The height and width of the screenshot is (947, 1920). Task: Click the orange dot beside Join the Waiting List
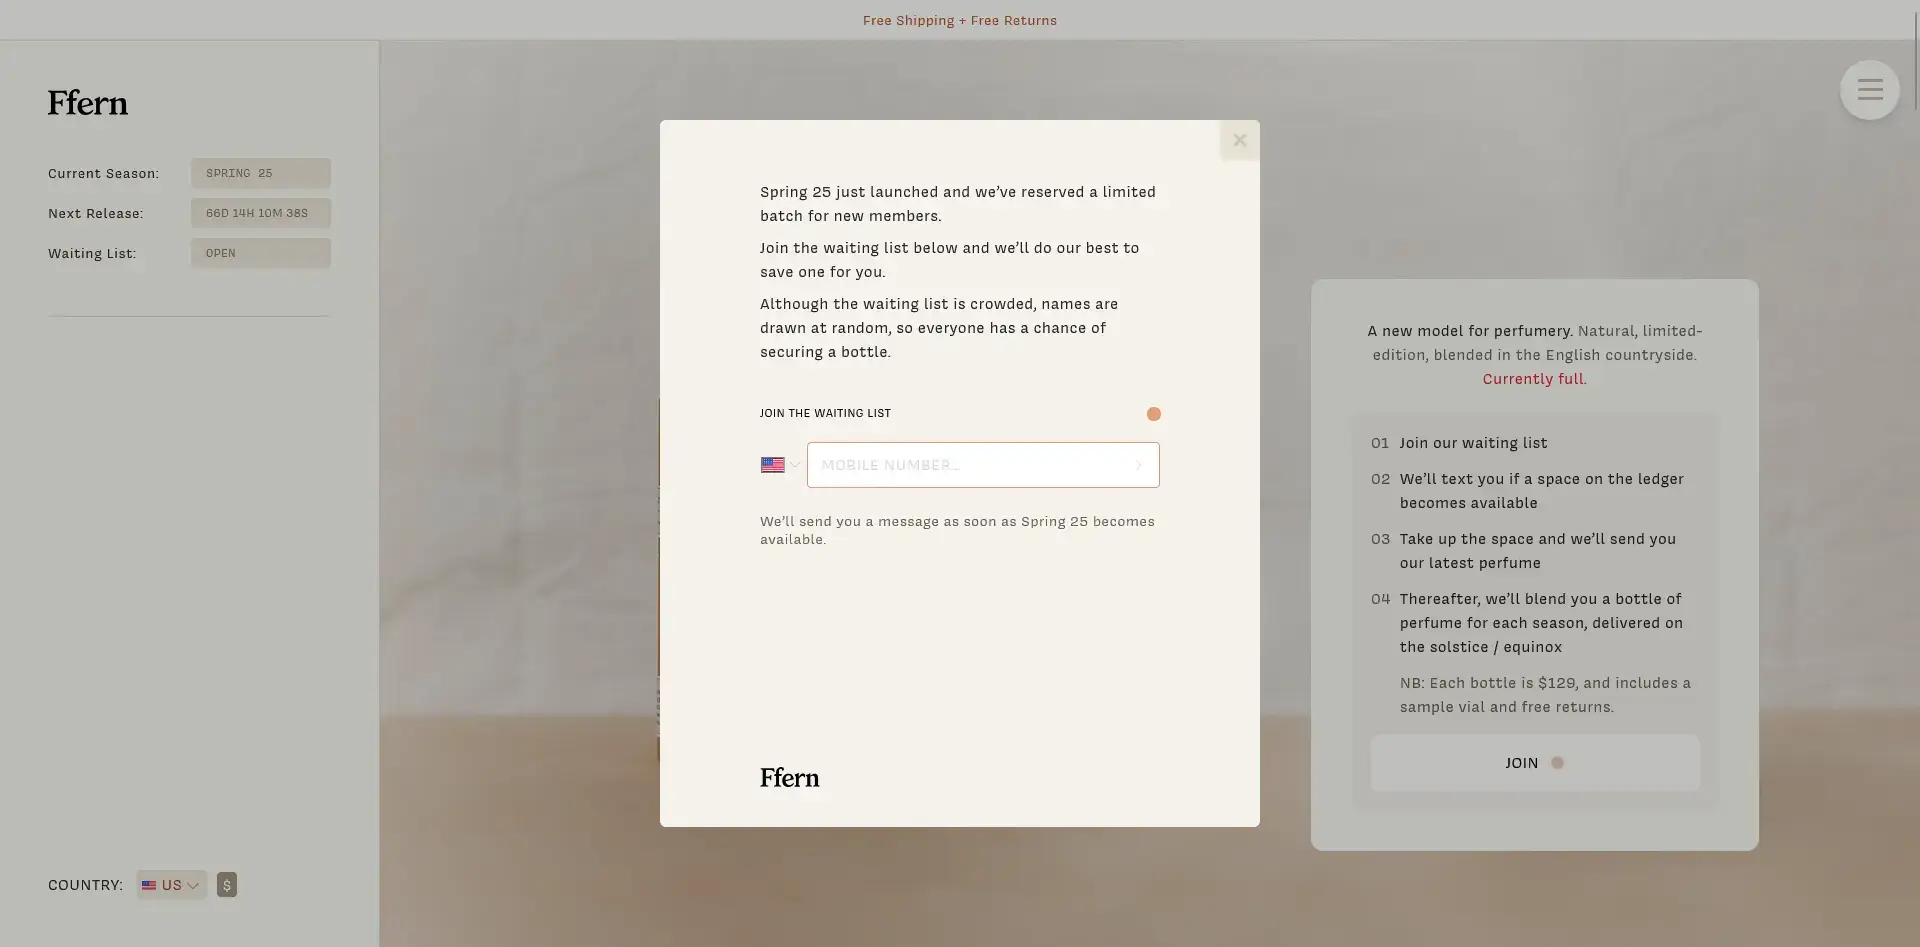(1154, 414)
